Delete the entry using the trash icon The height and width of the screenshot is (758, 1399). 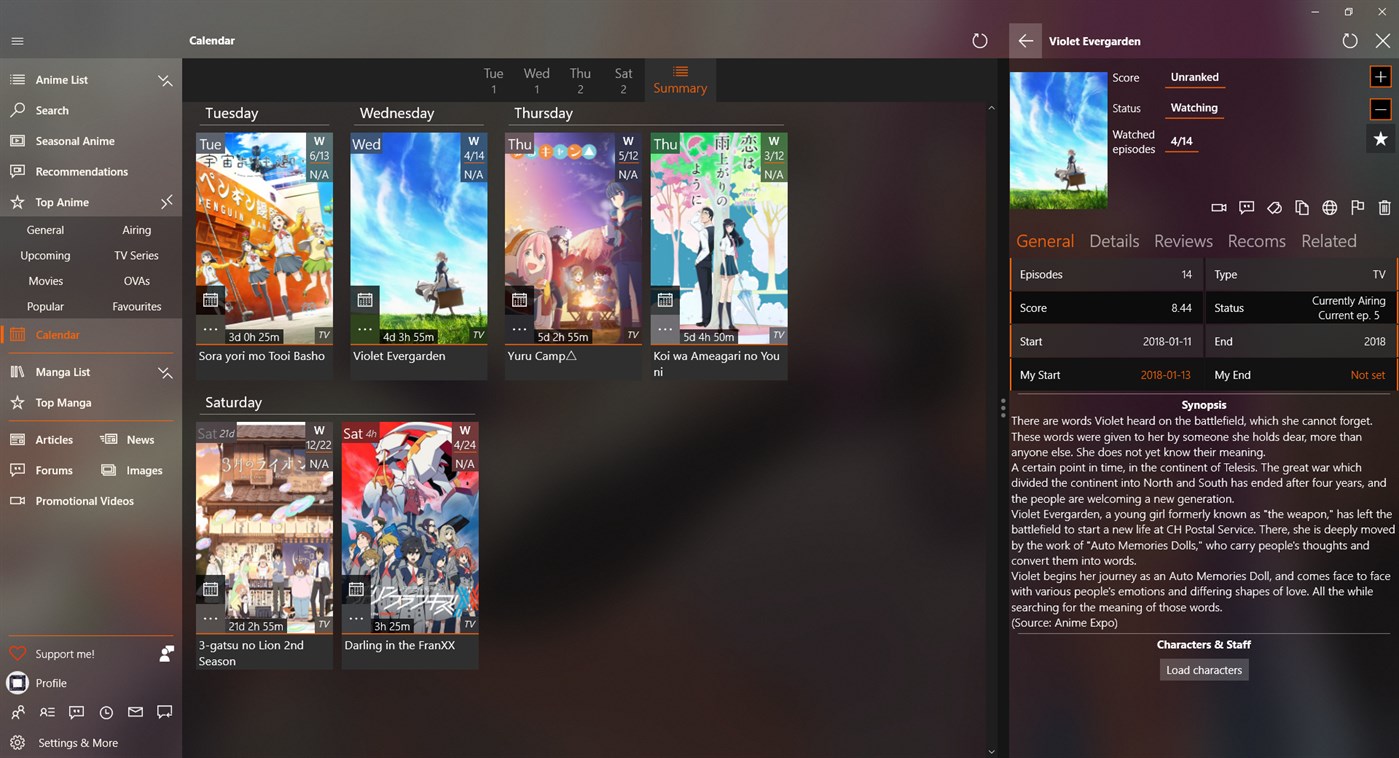tap(1386, 207)
